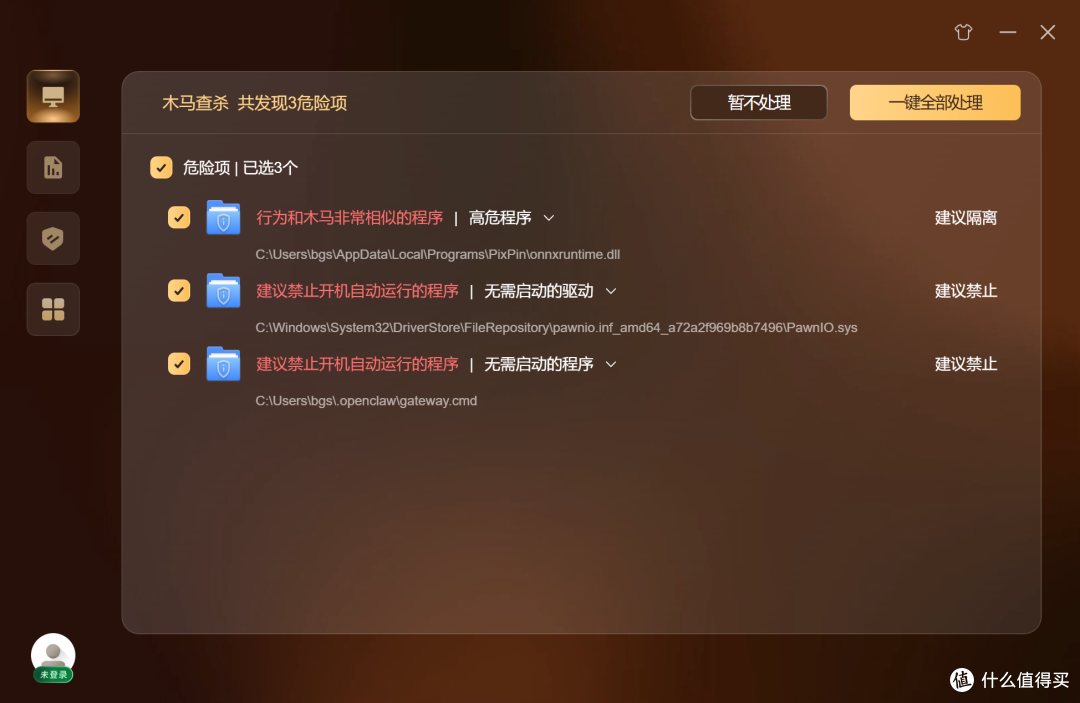Screen dimensions: 1080x703
Task: Open the shield protection sidebar icon
Action: click(x=53, y=239)
